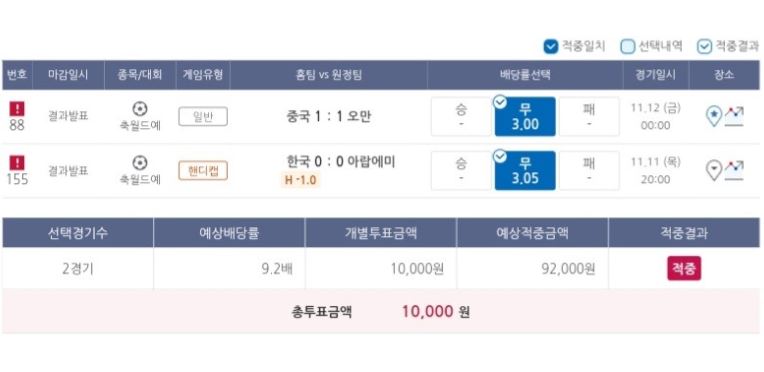Enable the 선택내역 checkbox
The width and height of the screenshot is (764, 372).
point(628,46)
